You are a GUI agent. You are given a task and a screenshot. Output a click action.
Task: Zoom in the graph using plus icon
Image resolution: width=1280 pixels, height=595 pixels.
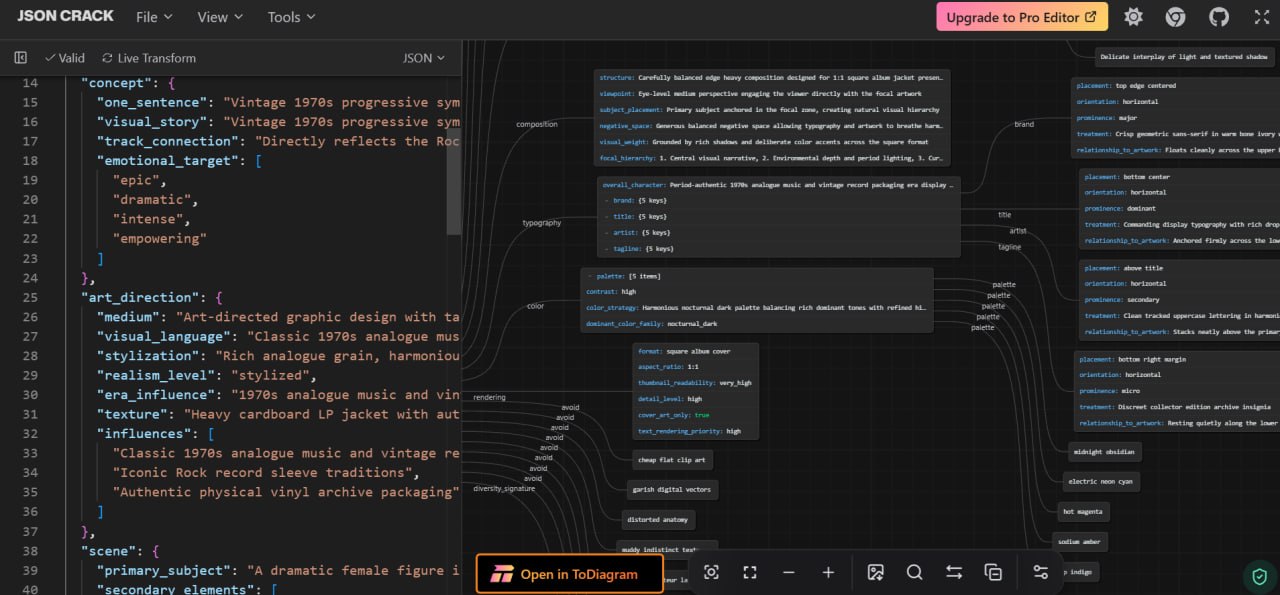point(828,572)
